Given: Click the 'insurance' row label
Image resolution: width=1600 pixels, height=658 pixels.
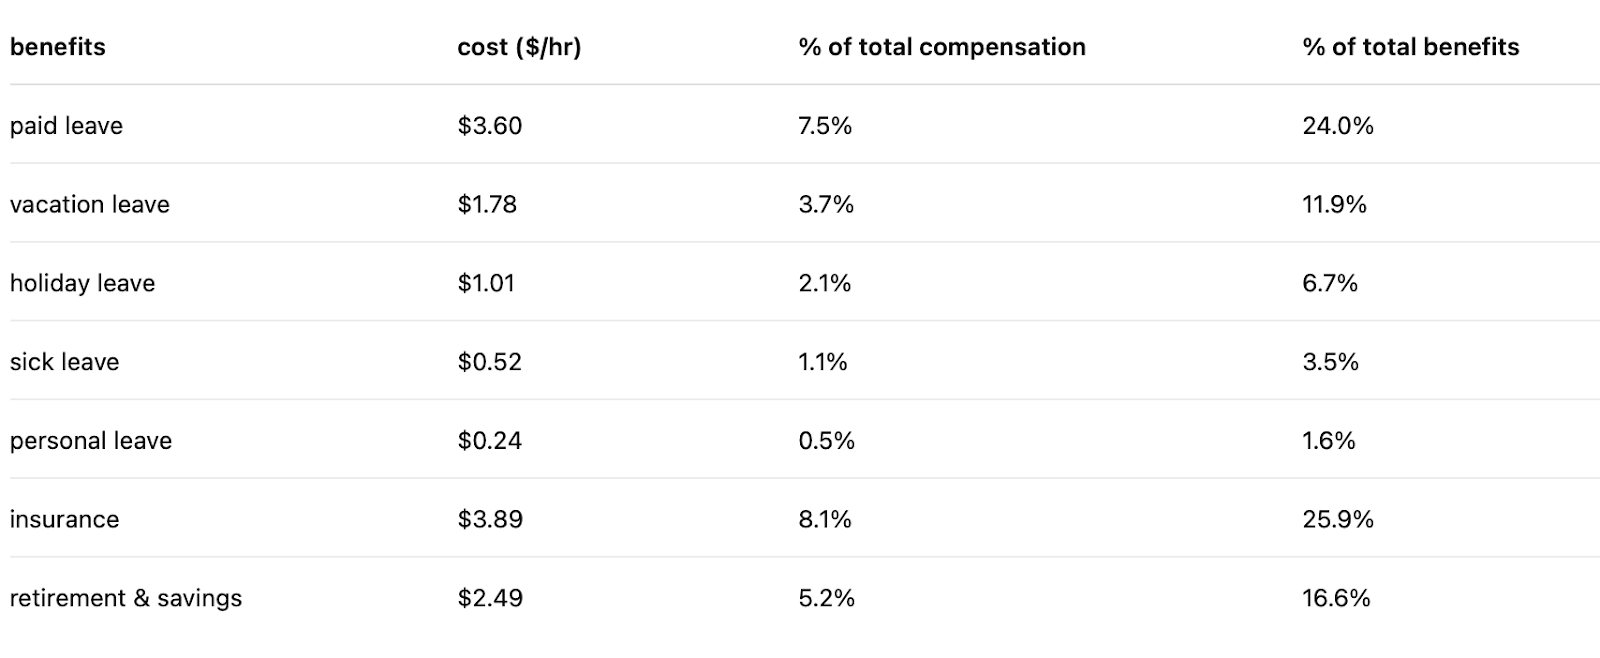Looking at the screenshot, I should coord(64,519).
